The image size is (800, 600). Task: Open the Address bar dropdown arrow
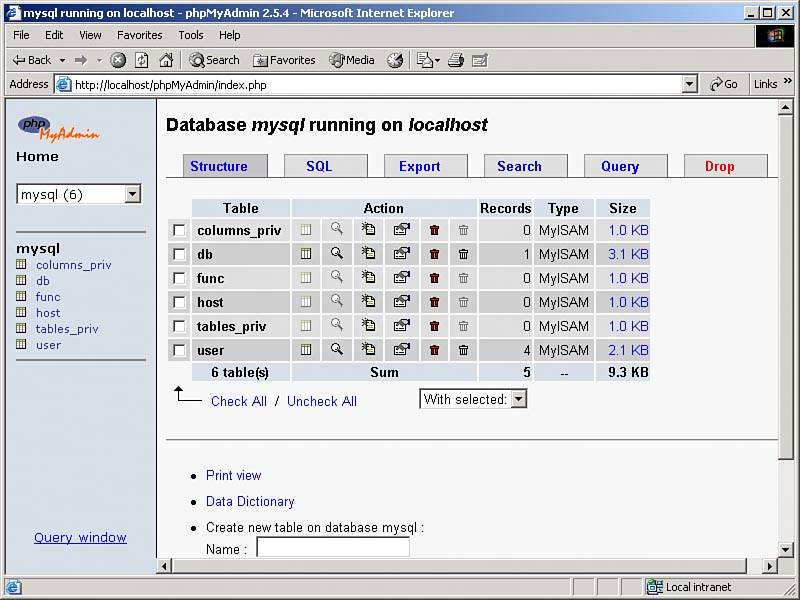pyautogui.click(x=689, y=85)
